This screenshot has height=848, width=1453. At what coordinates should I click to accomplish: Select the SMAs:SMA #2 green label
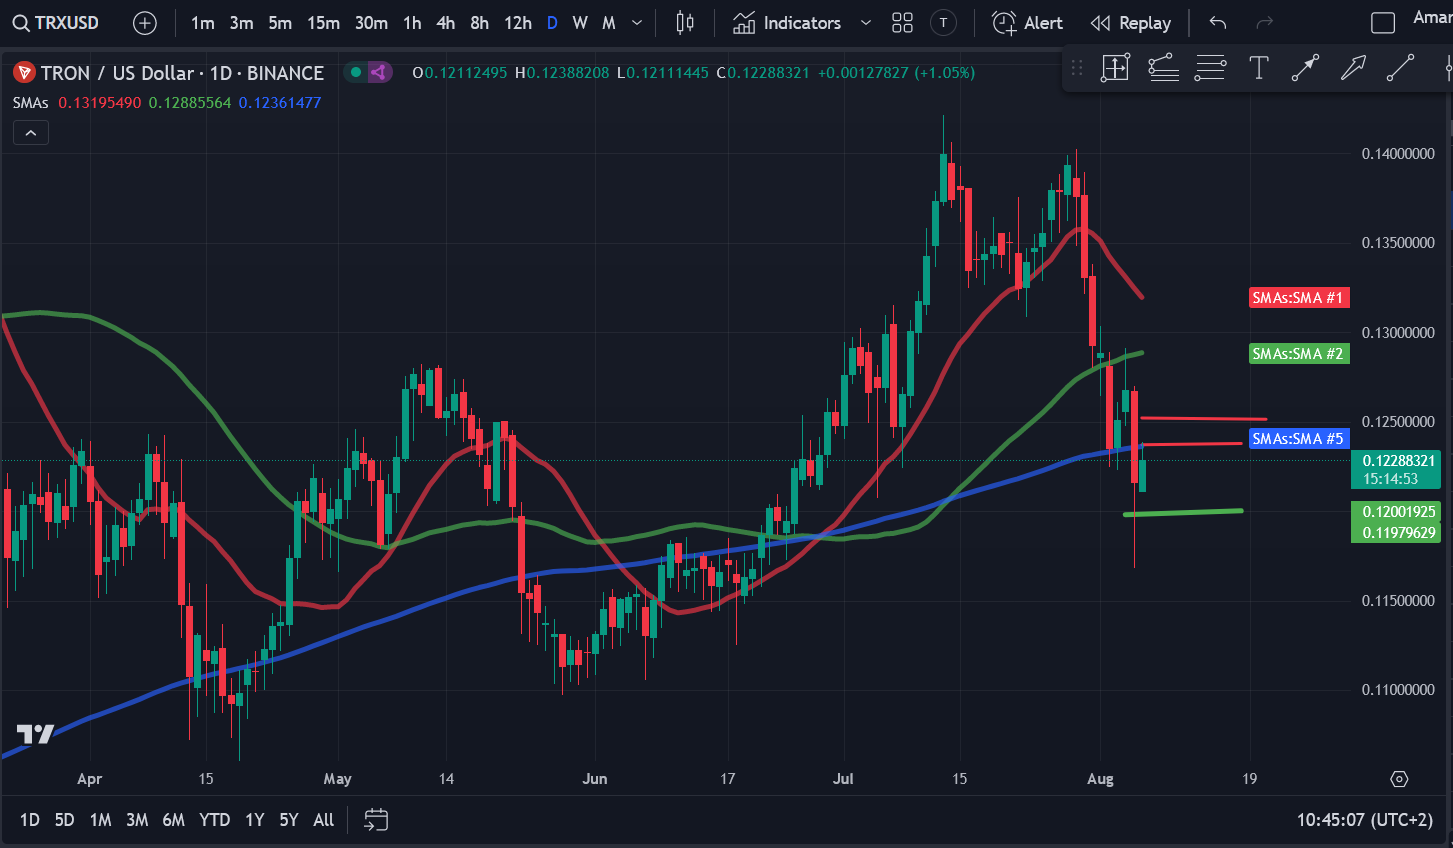click(1298, 354)
